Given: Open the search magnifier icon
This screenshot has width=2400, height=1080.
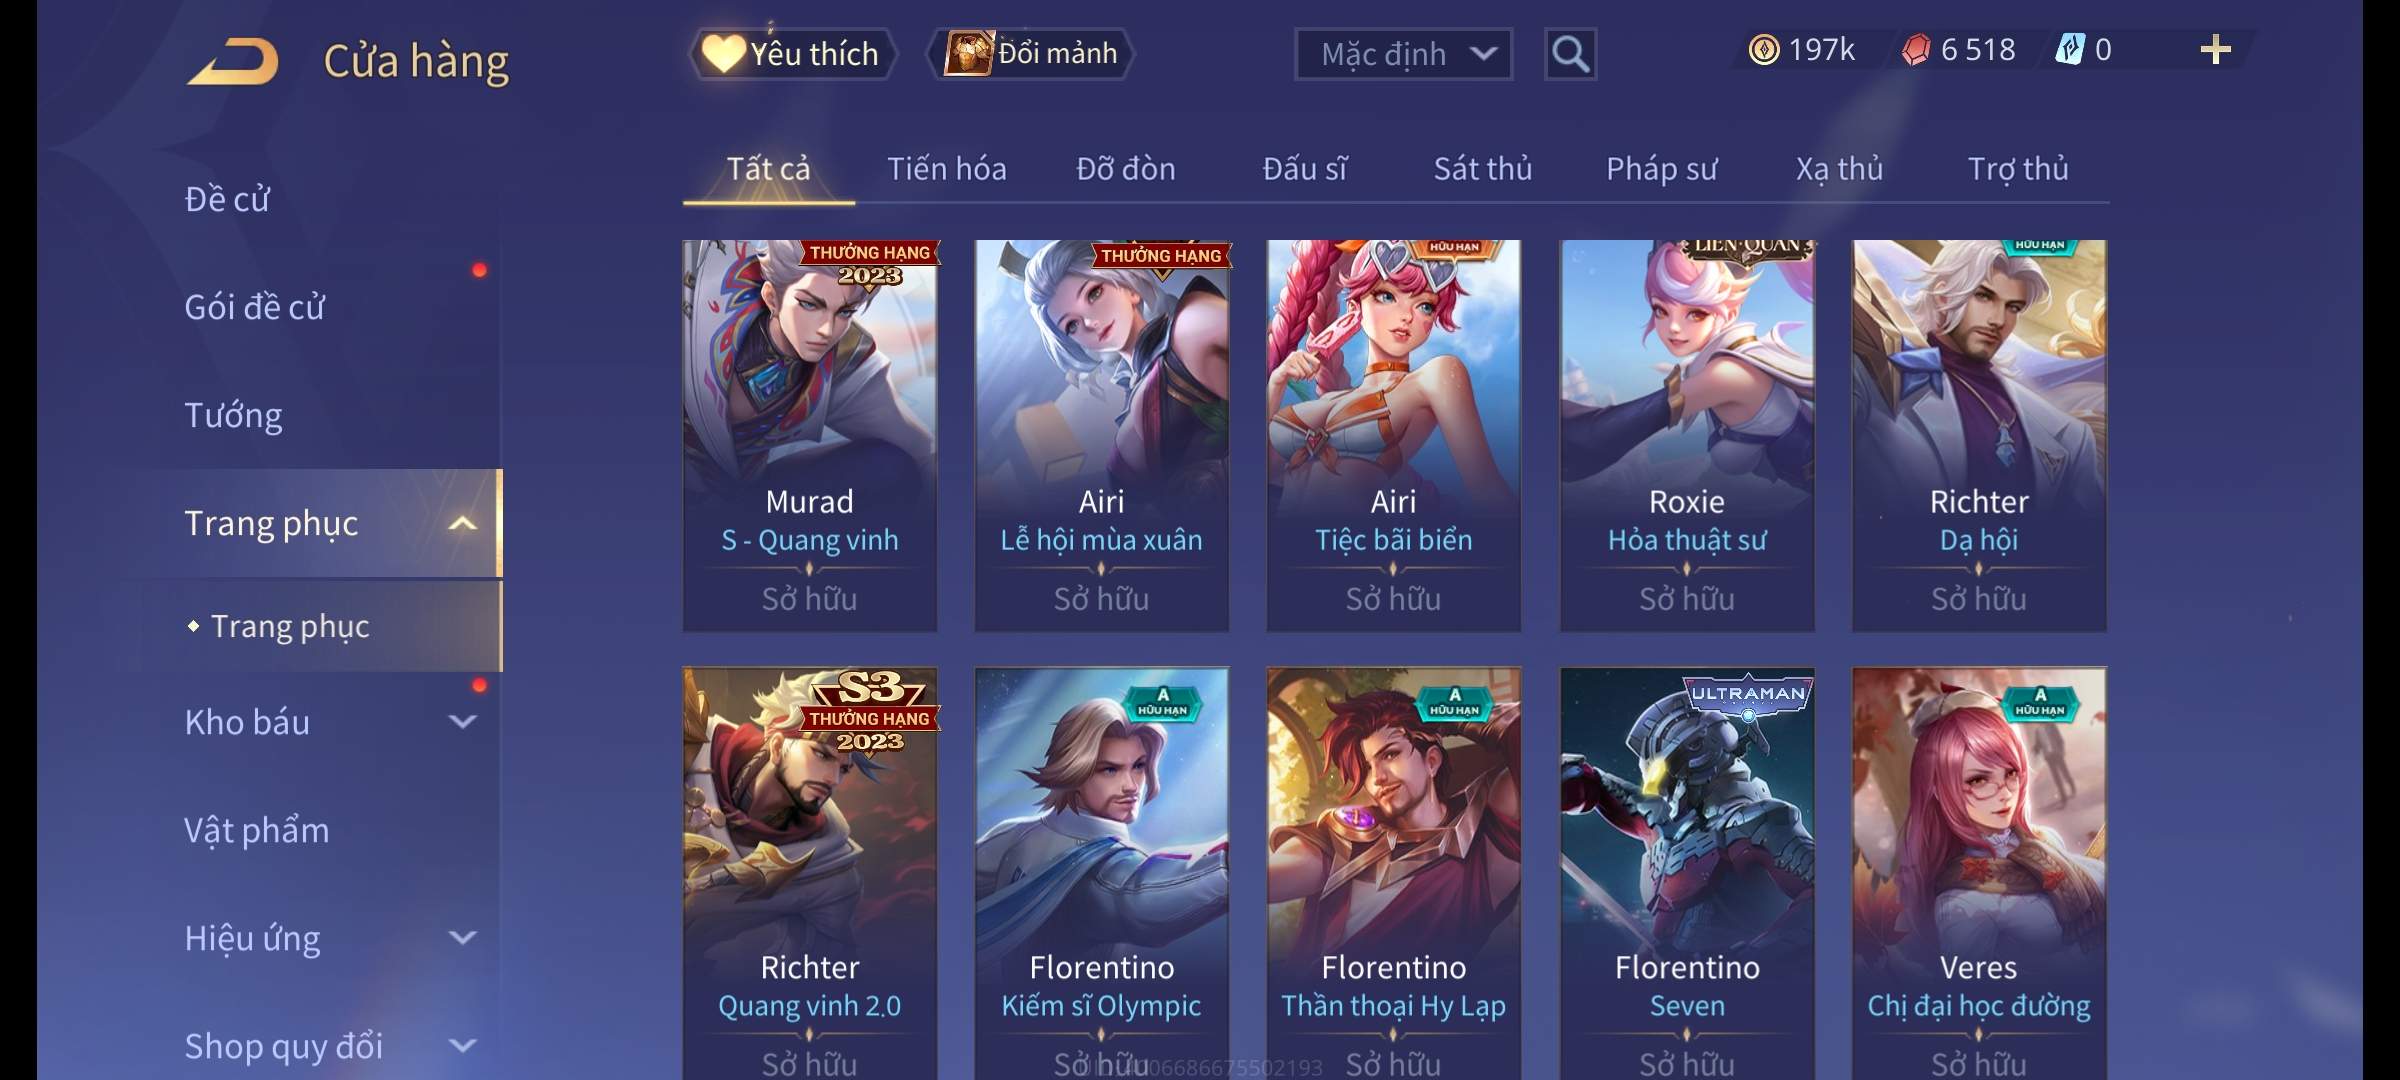Looking at the screenshot, I should click(x=1570, y=54).
